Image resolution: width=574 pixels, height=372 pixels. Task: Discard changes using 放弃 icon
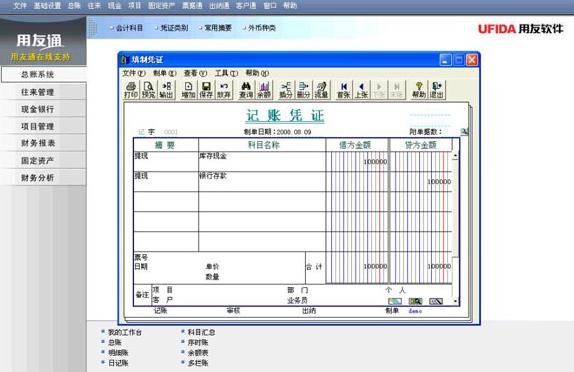(x=224, y=90)
